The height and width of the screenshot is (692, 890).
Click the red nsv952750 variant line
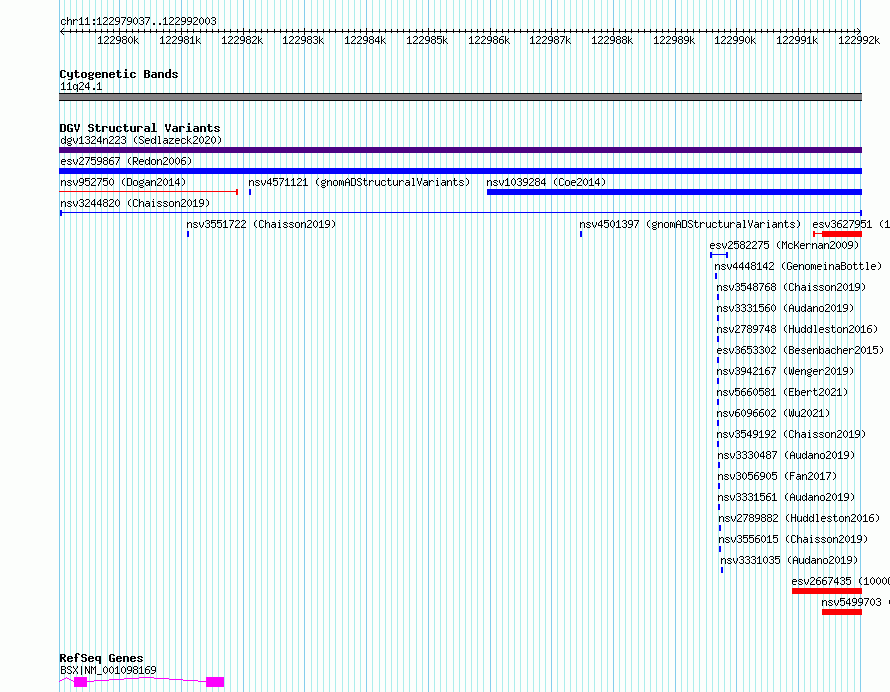click(148, 192)
